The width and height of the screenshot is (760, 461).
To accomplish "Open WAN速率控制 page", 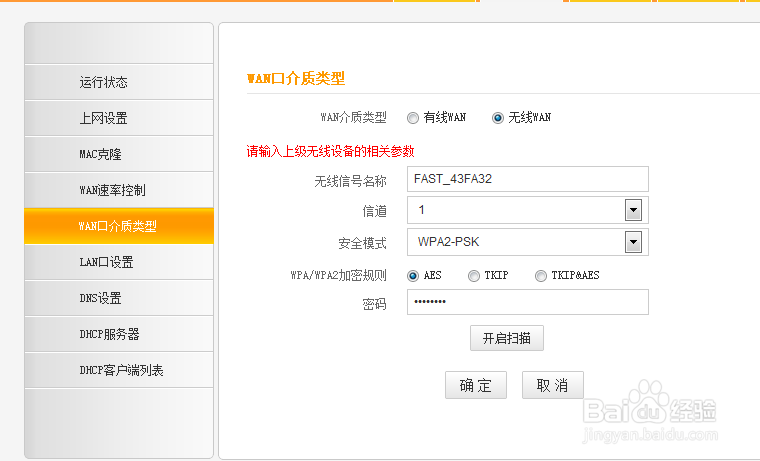I will coord(119,190).
